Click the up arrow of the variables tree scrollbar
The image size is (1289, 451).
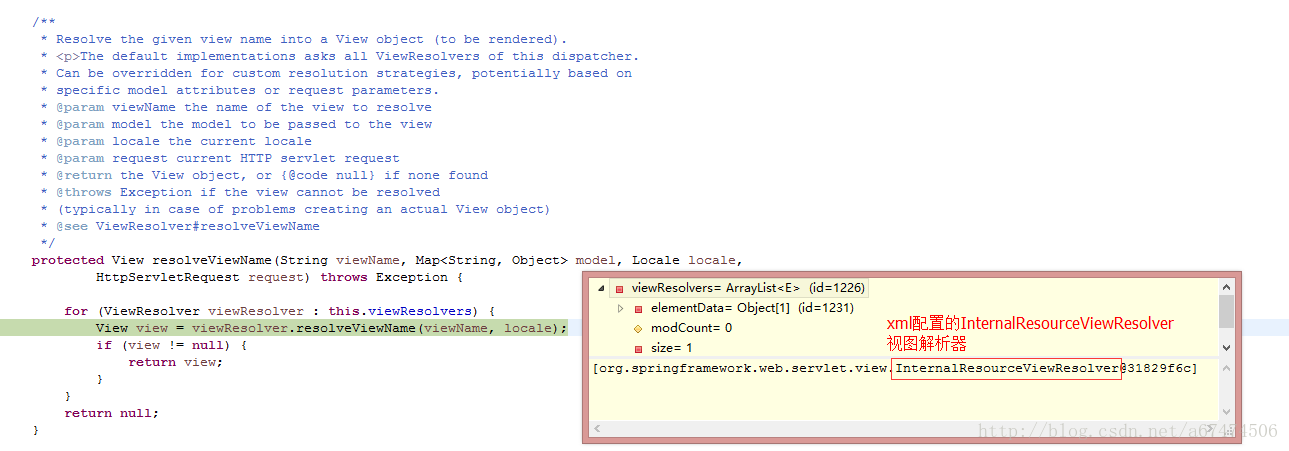click(1226, 286)
